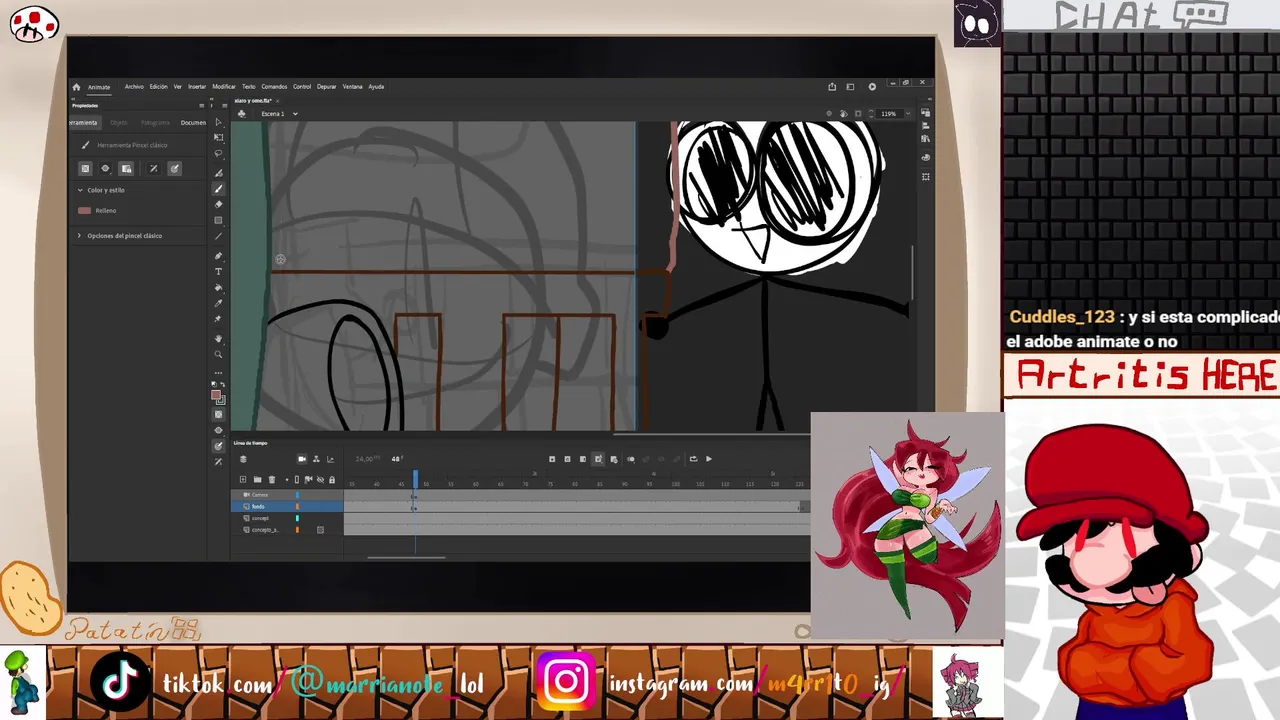Open the workspace switcher icon

click(850, 87)
